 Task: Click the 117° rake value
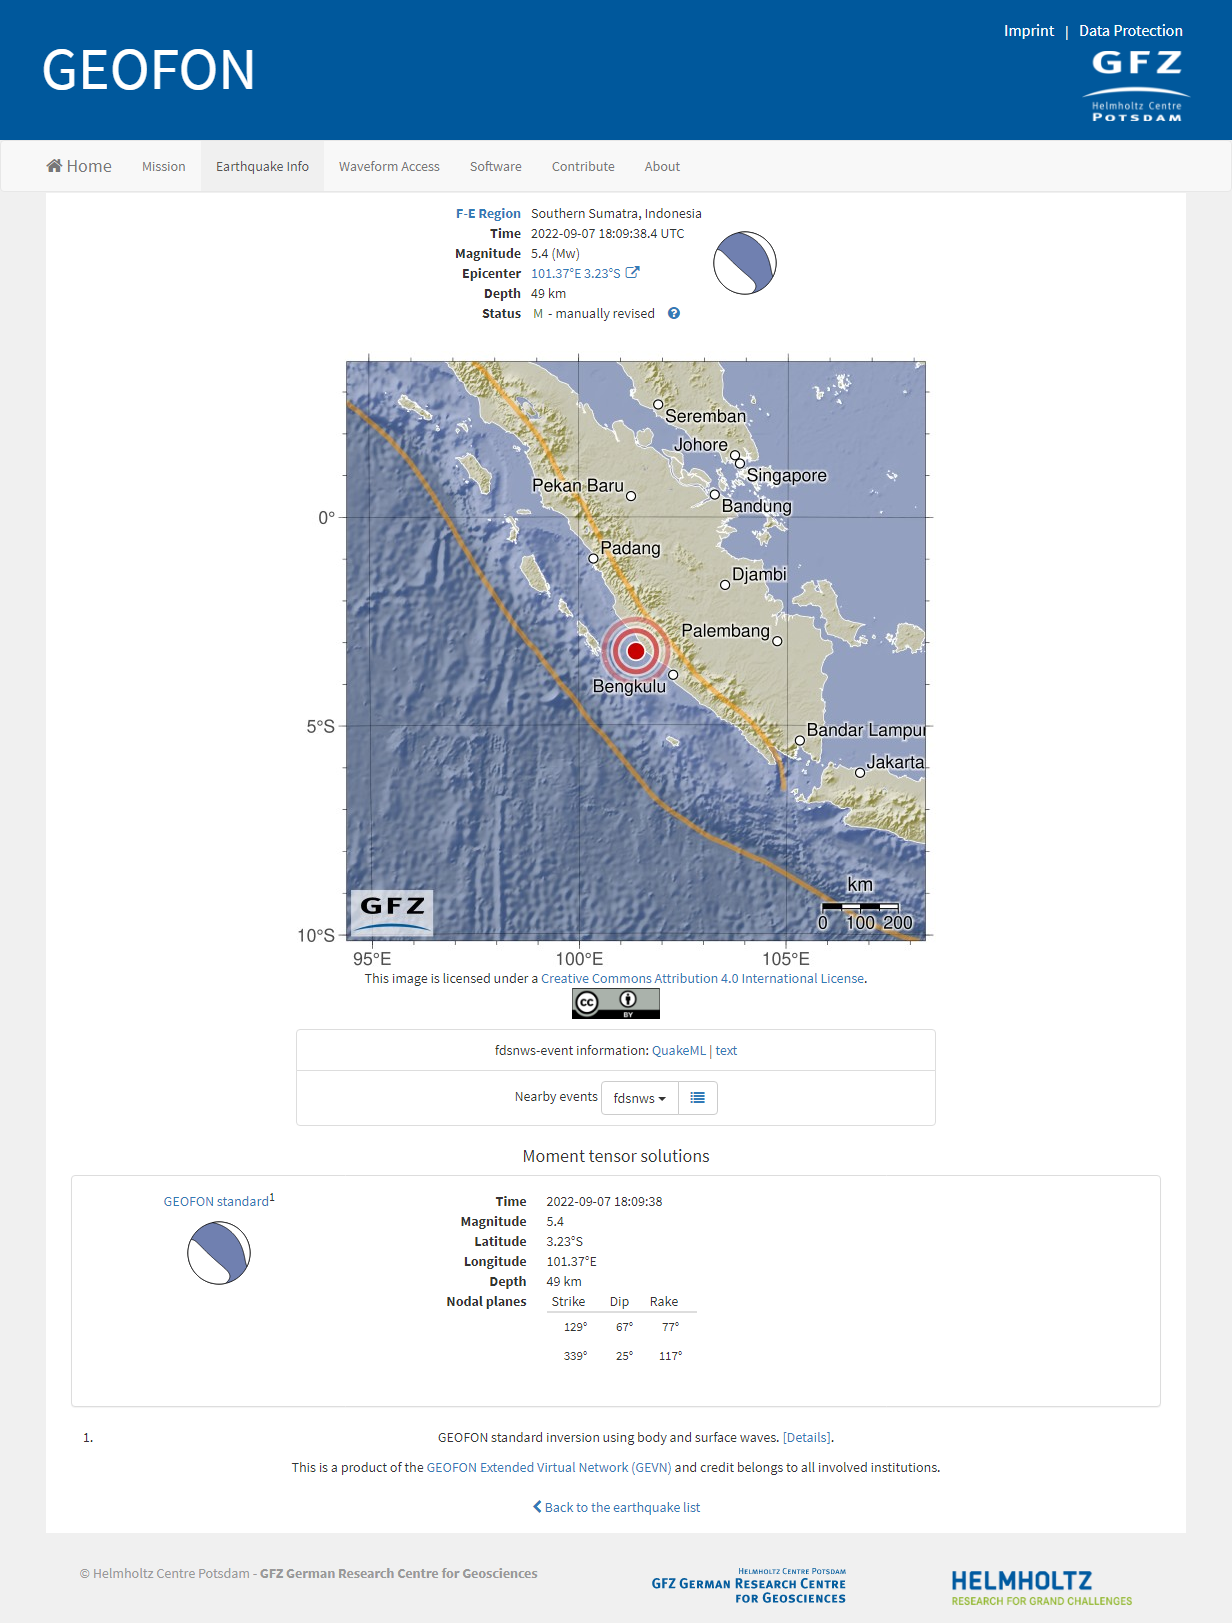[x=670, y=1356]
